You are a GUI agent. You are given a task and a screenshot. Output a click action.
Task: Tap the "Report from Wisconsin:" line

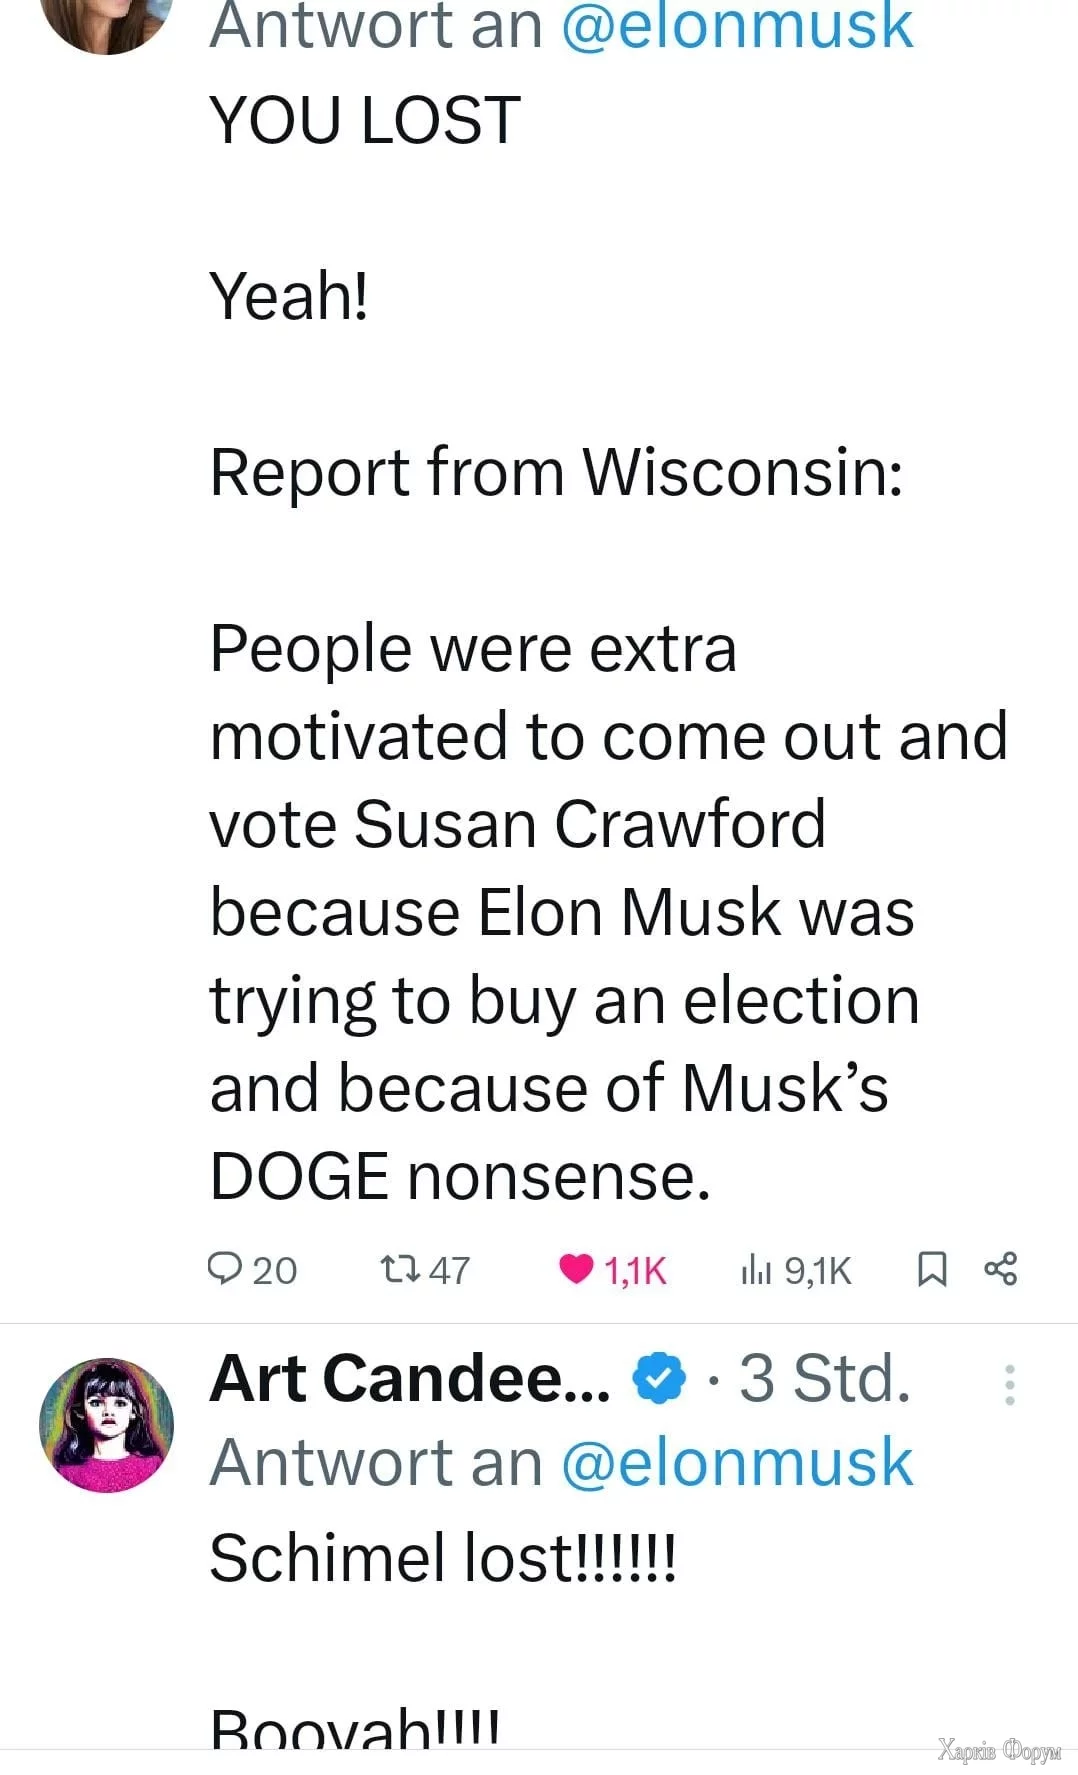click(x=556, y=472)
